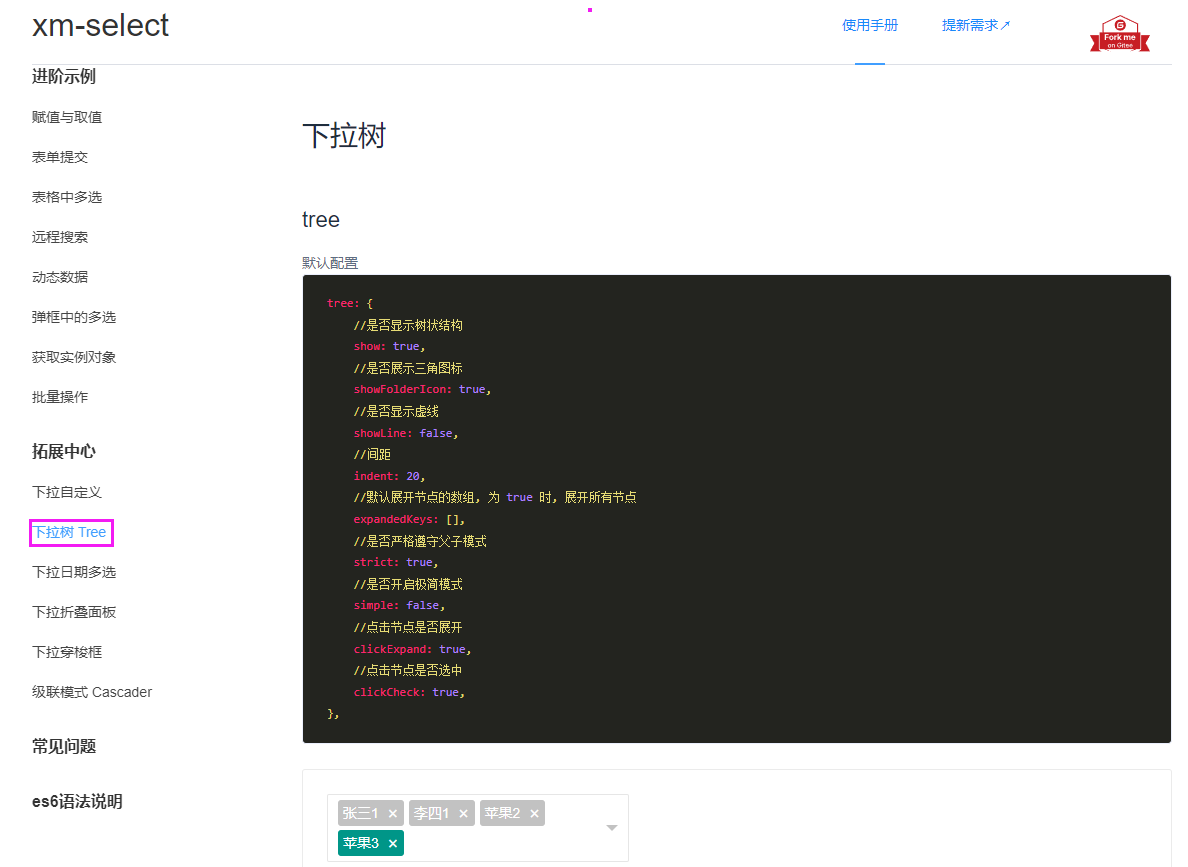Remove the 李四1 tag from the select
The height and width of the screenshot is (867, 1188).
(x=463, y=813)
